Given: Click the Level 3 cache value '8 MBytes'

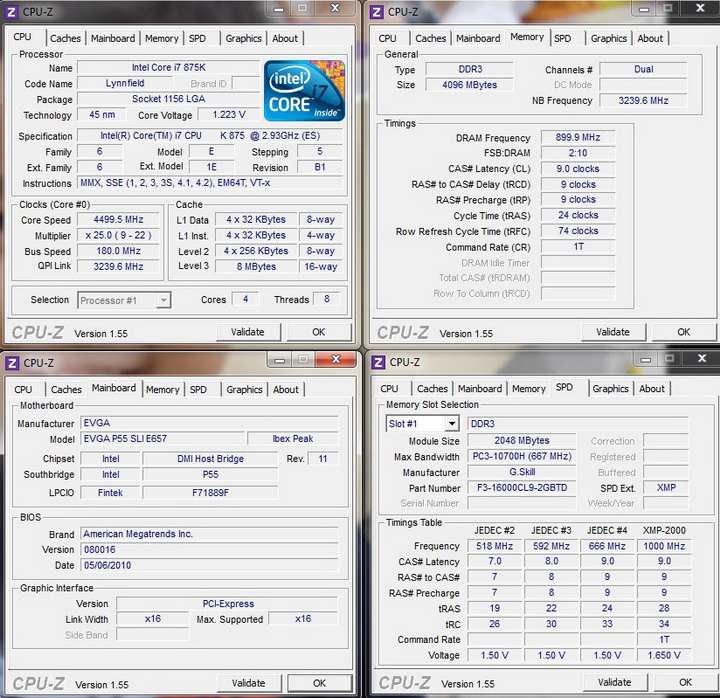Looking at the screenshot, I should point(256,266).
